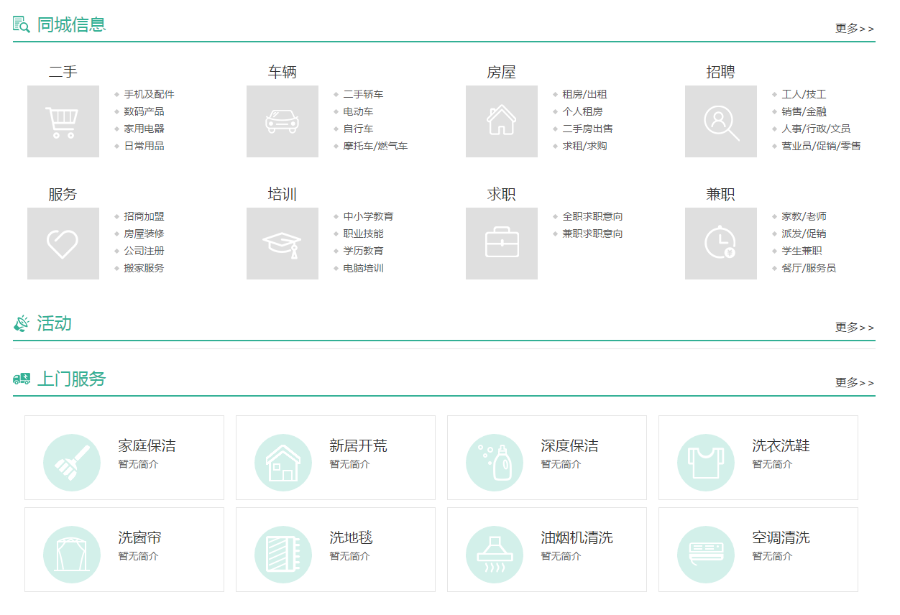
Task: Open 更多 beside 同城信息
Action: [x=853, y=29]
